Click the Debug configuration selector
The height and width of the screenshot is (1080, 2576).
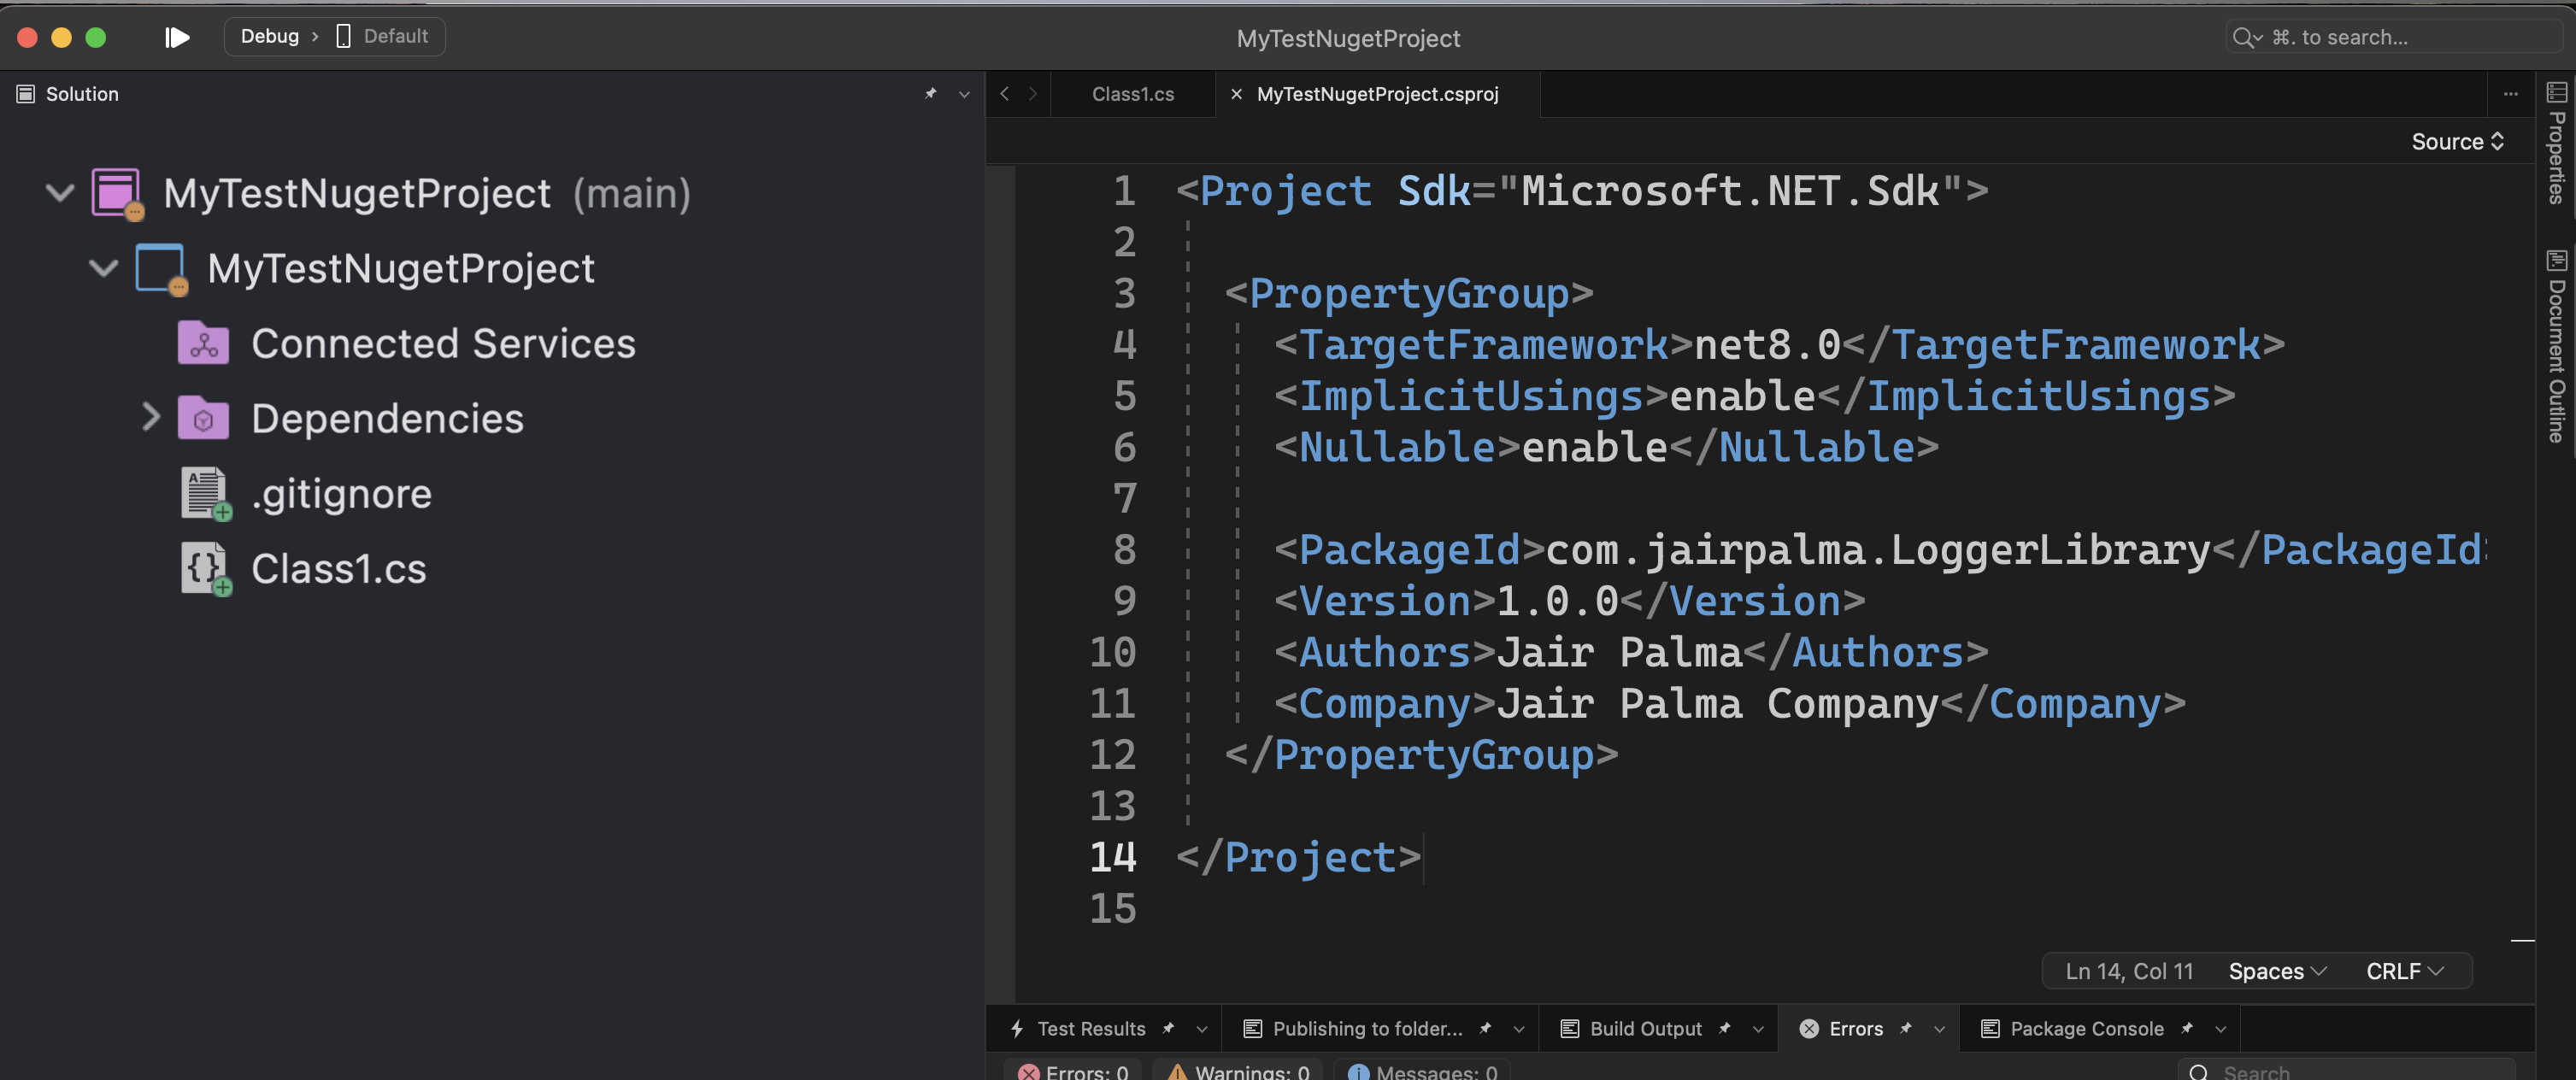270,36
